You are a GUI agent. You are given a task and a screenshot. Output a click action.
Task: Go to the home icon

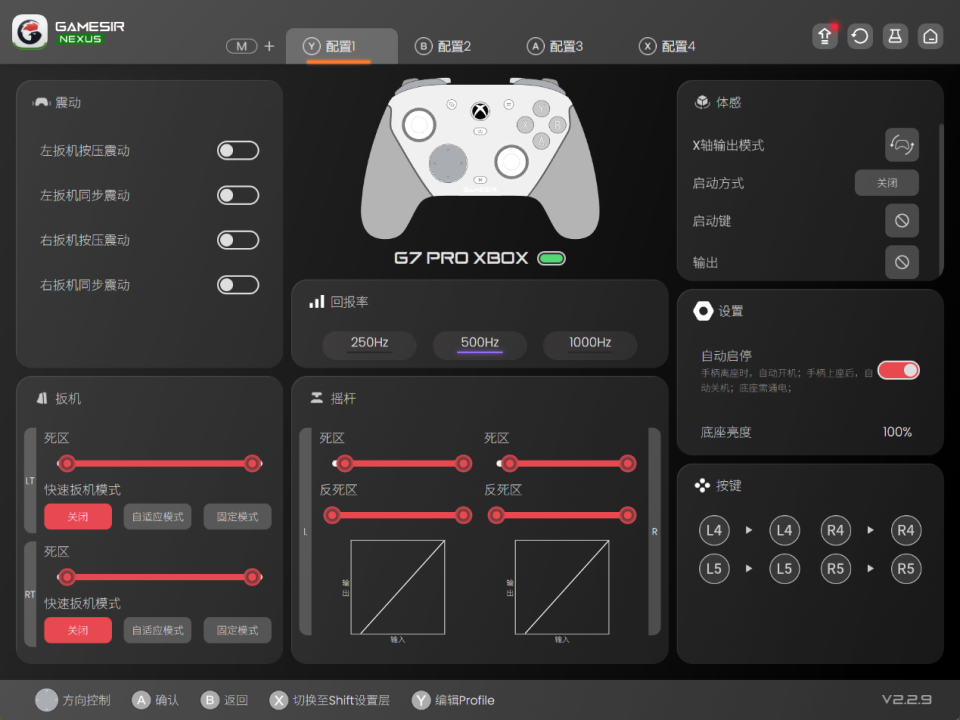[930, 36]
